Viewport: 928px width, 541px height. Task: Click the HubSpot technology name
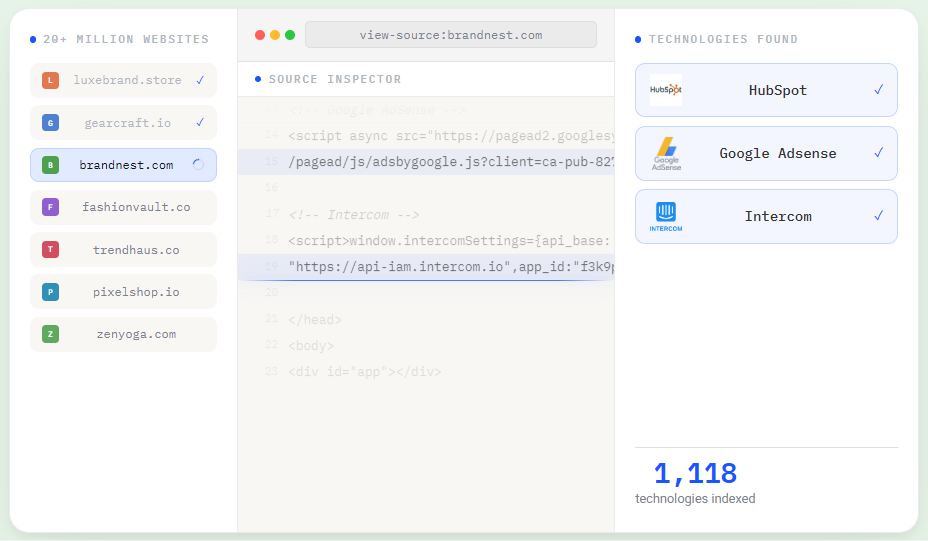point(778,91)
